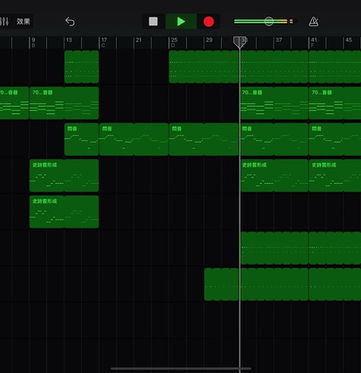
Task: Open the 效果 (FX) panel
Action: coord(23,22)
